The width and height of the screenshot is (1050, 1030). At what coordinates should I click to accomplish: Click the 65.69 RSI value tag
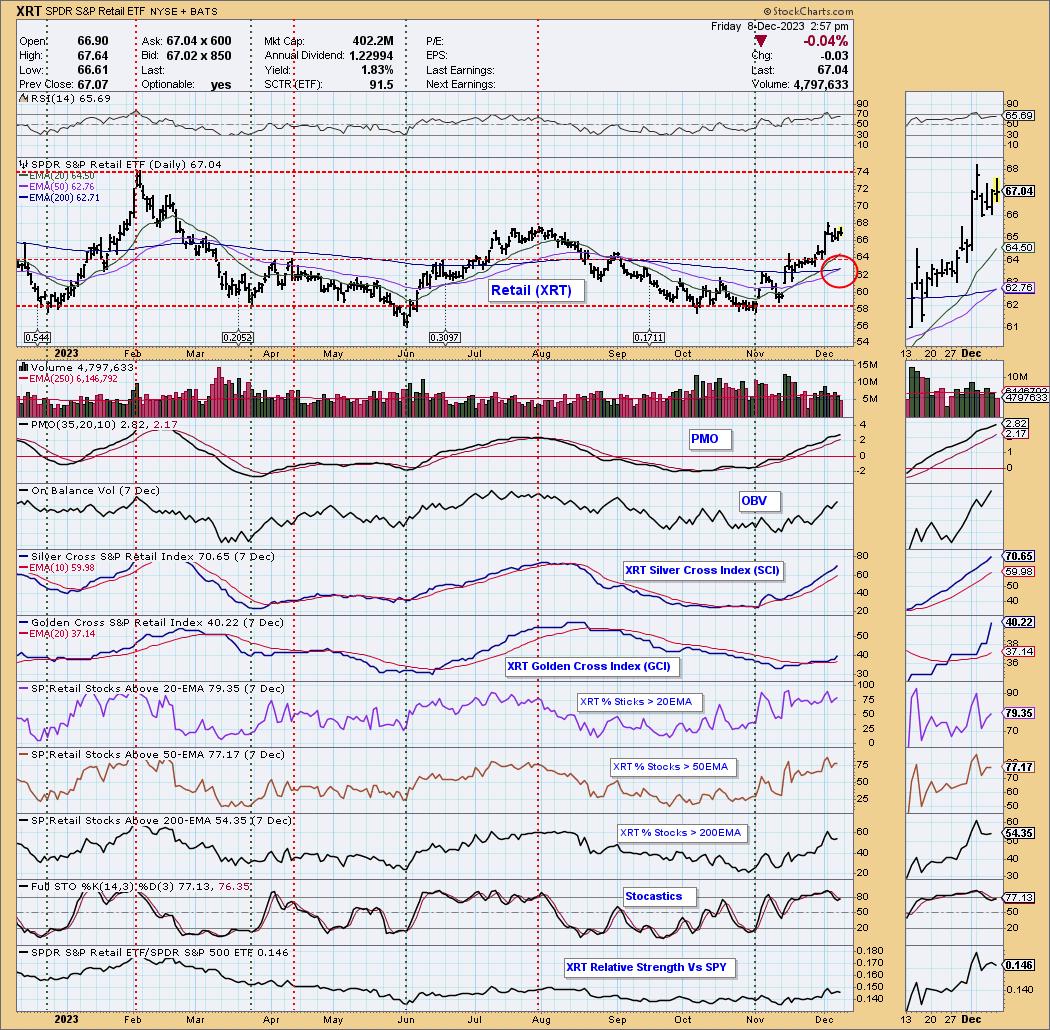1019,115
